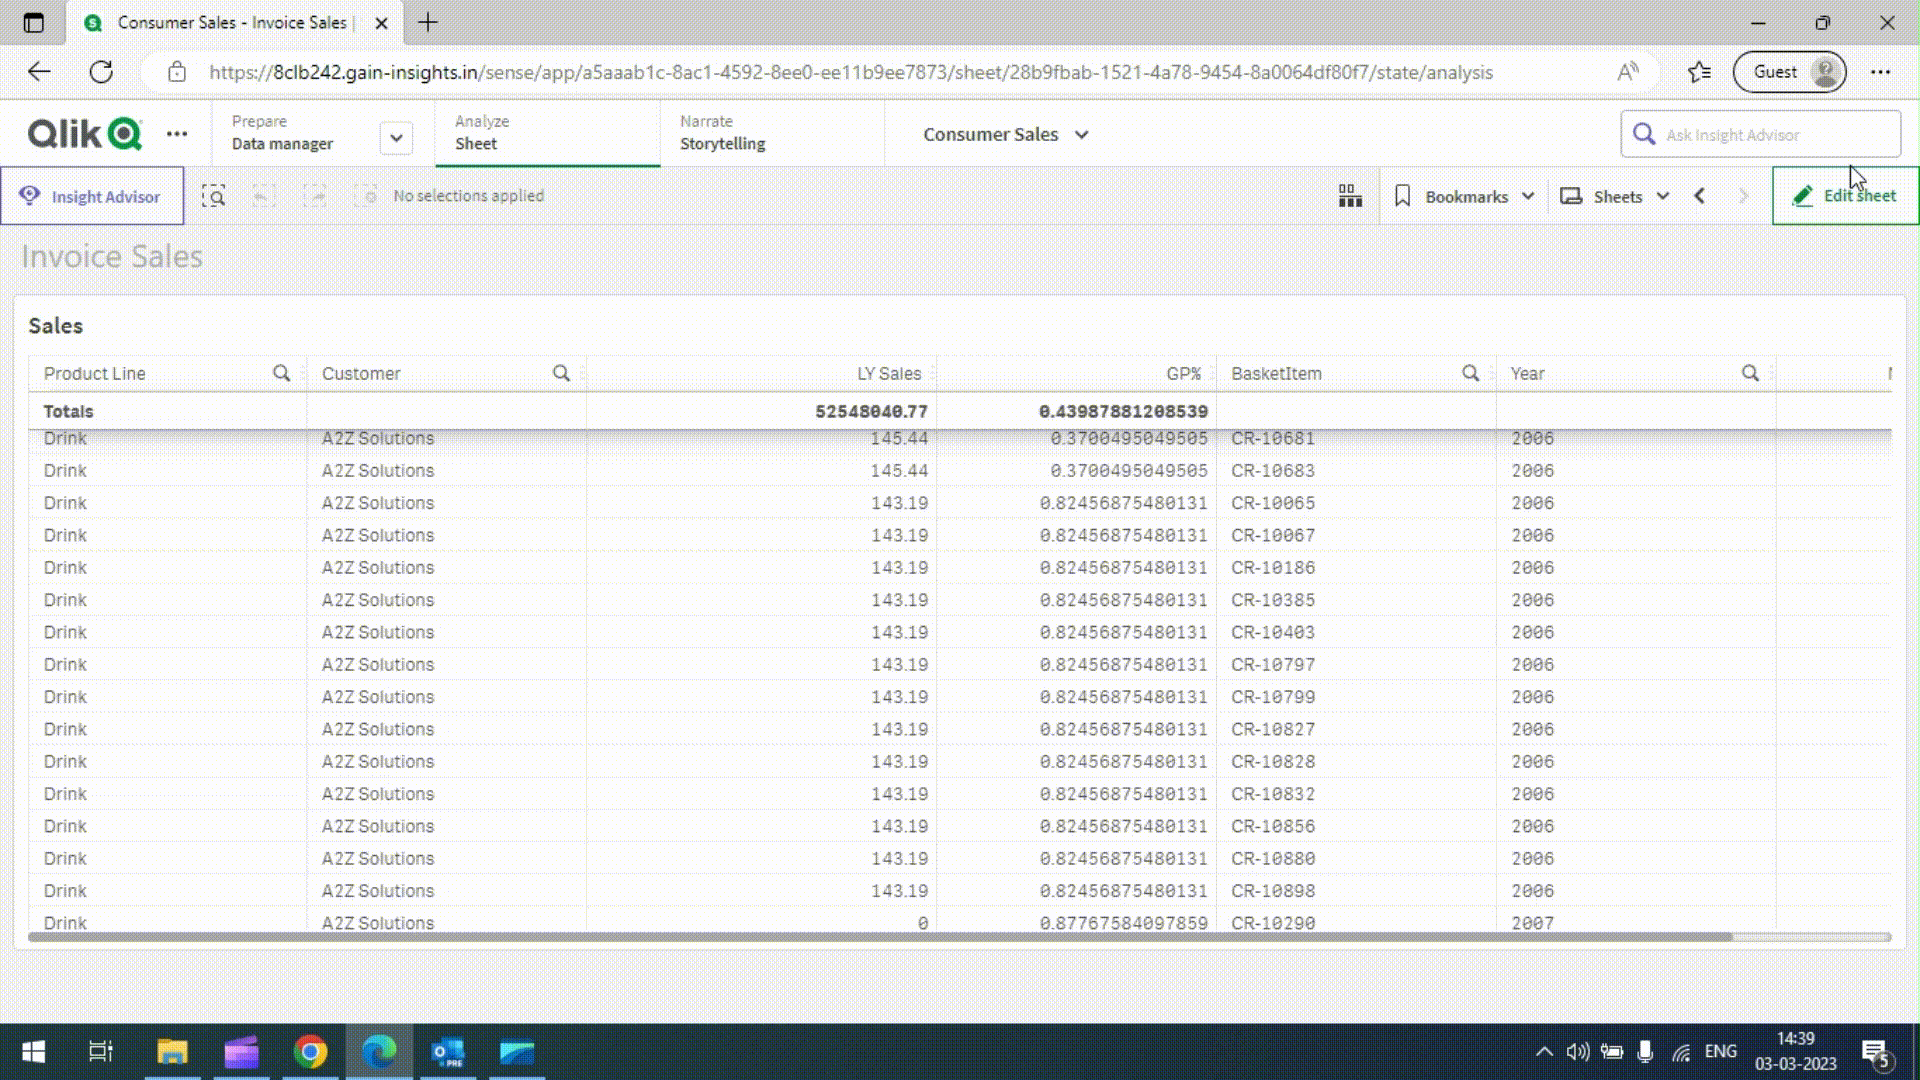Open volume control in system tray
1920x1080 pixels.
point(1577,1052)
